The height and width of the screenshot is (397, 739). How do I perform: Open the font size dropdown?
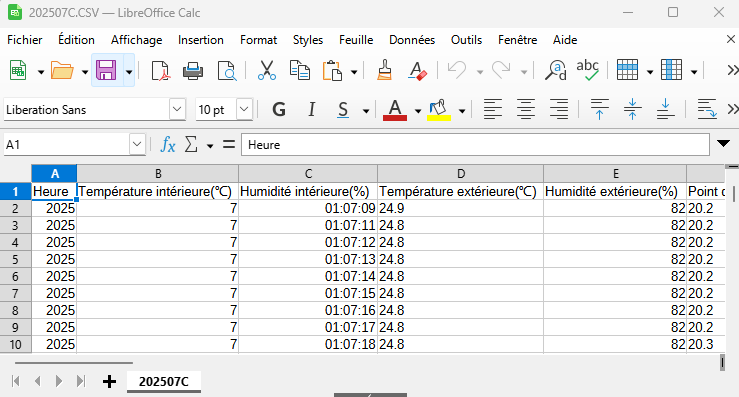(x=244, y=109)
